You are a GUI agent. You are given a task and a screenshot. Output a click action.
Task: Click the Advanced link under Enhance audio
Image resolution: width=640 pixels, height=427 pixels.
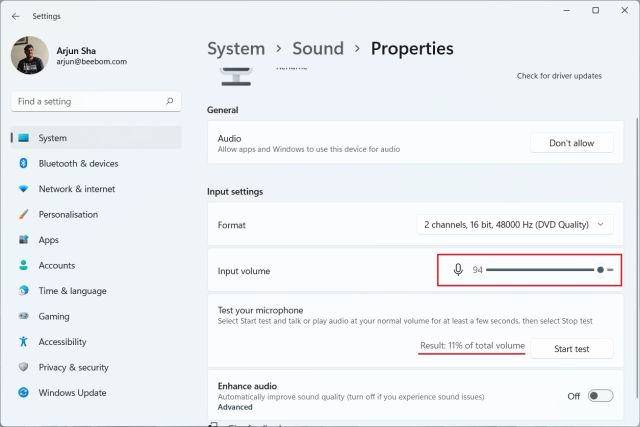(235, 407)
